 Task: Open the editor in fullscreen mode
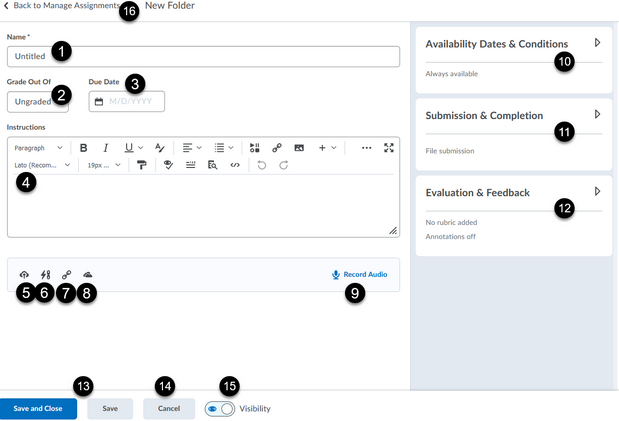point(389,148)
